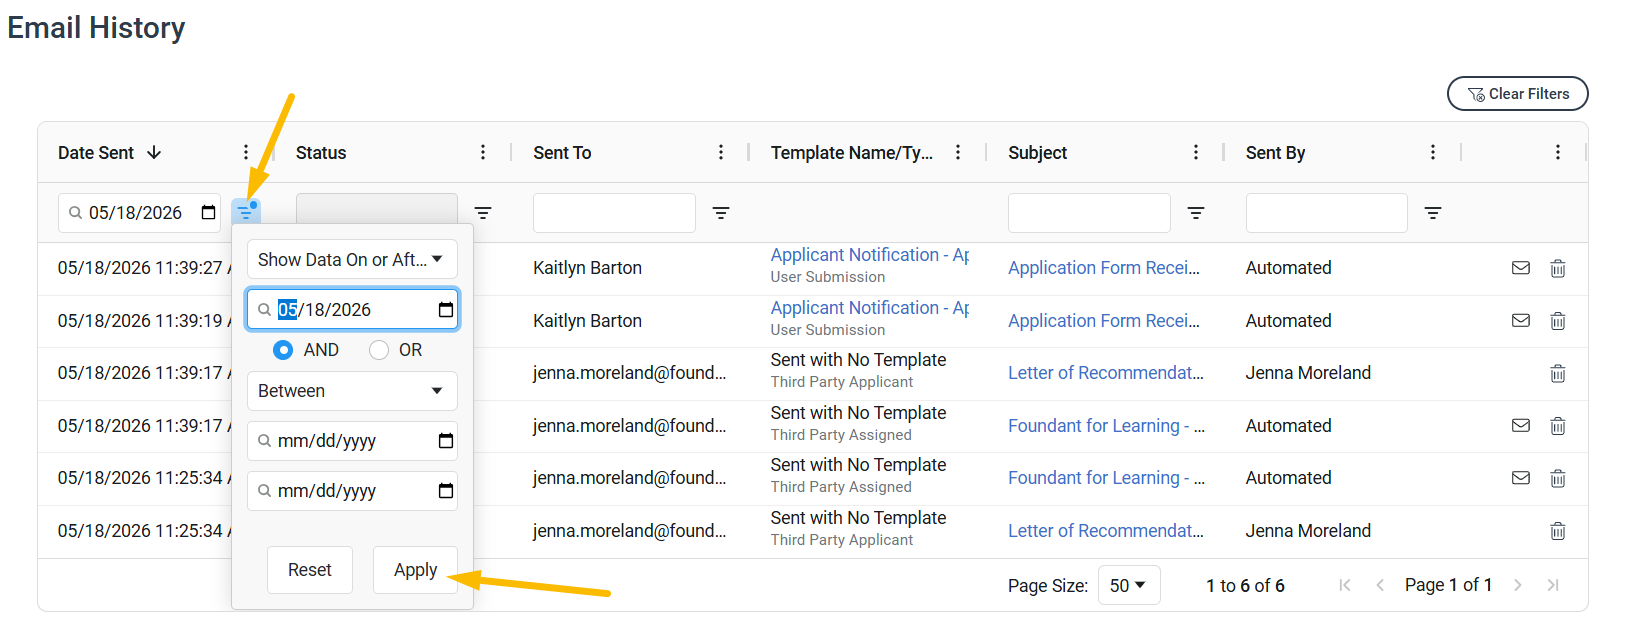
Task: Click trash icon in 11:39:27 row
Action: (x=1558, y=268)
